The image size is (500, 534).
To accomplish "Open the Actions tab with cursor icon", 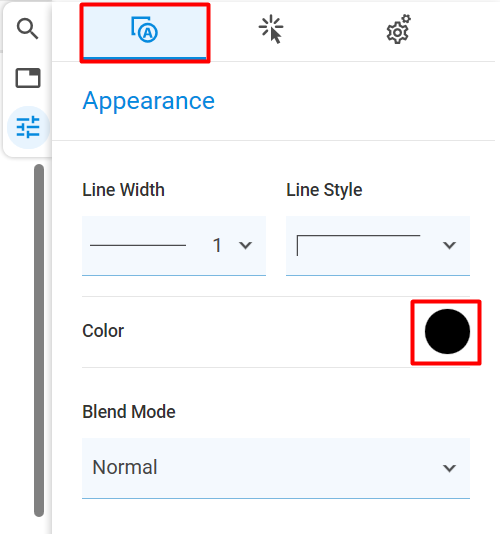I will point(271,29).
